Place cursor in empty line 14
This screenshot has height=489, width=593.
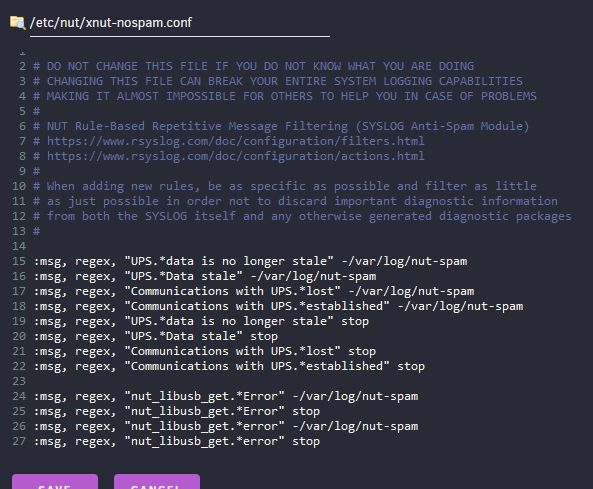303,246
